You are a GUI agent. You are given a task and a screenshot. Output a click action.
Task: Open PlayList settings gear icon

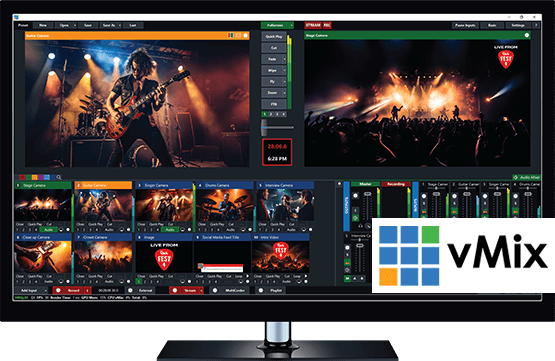coord(261,291)
